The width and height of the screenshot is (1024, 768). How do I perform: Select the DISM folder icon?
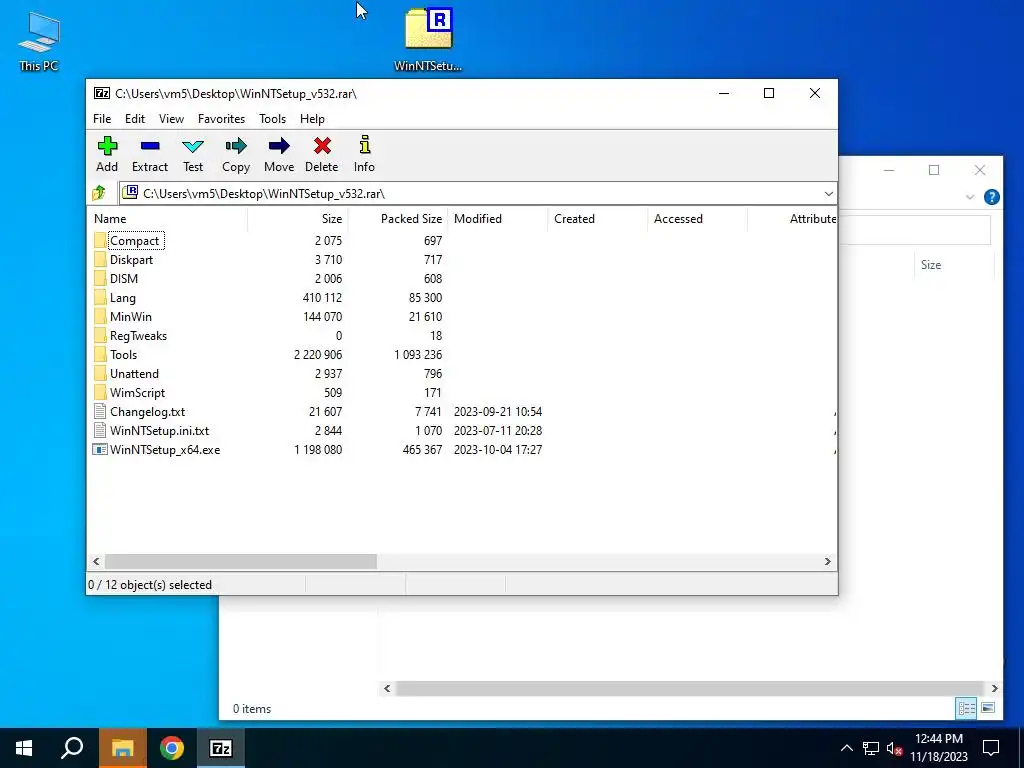click(100, 278)
